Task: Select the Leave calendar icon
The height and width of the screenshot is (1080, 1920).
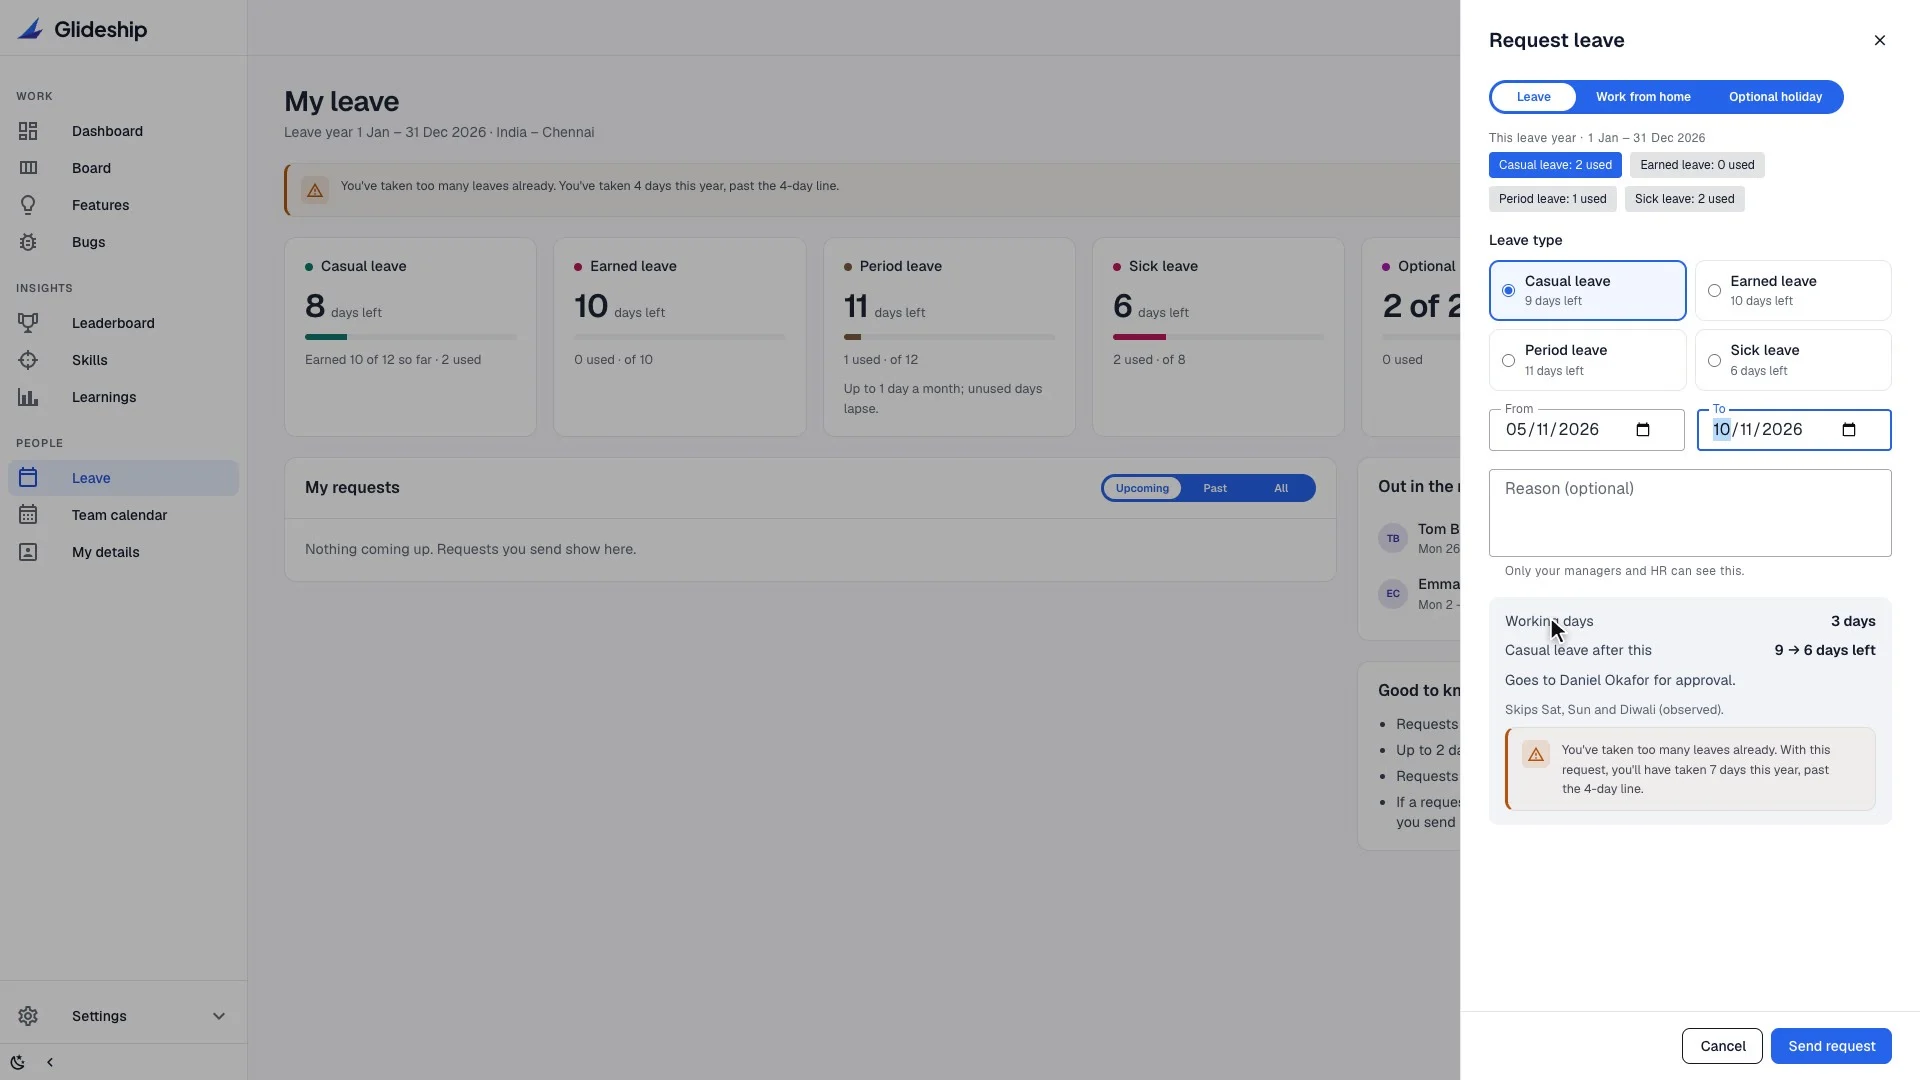Action: pyautogui.click(x=28, y=478)
